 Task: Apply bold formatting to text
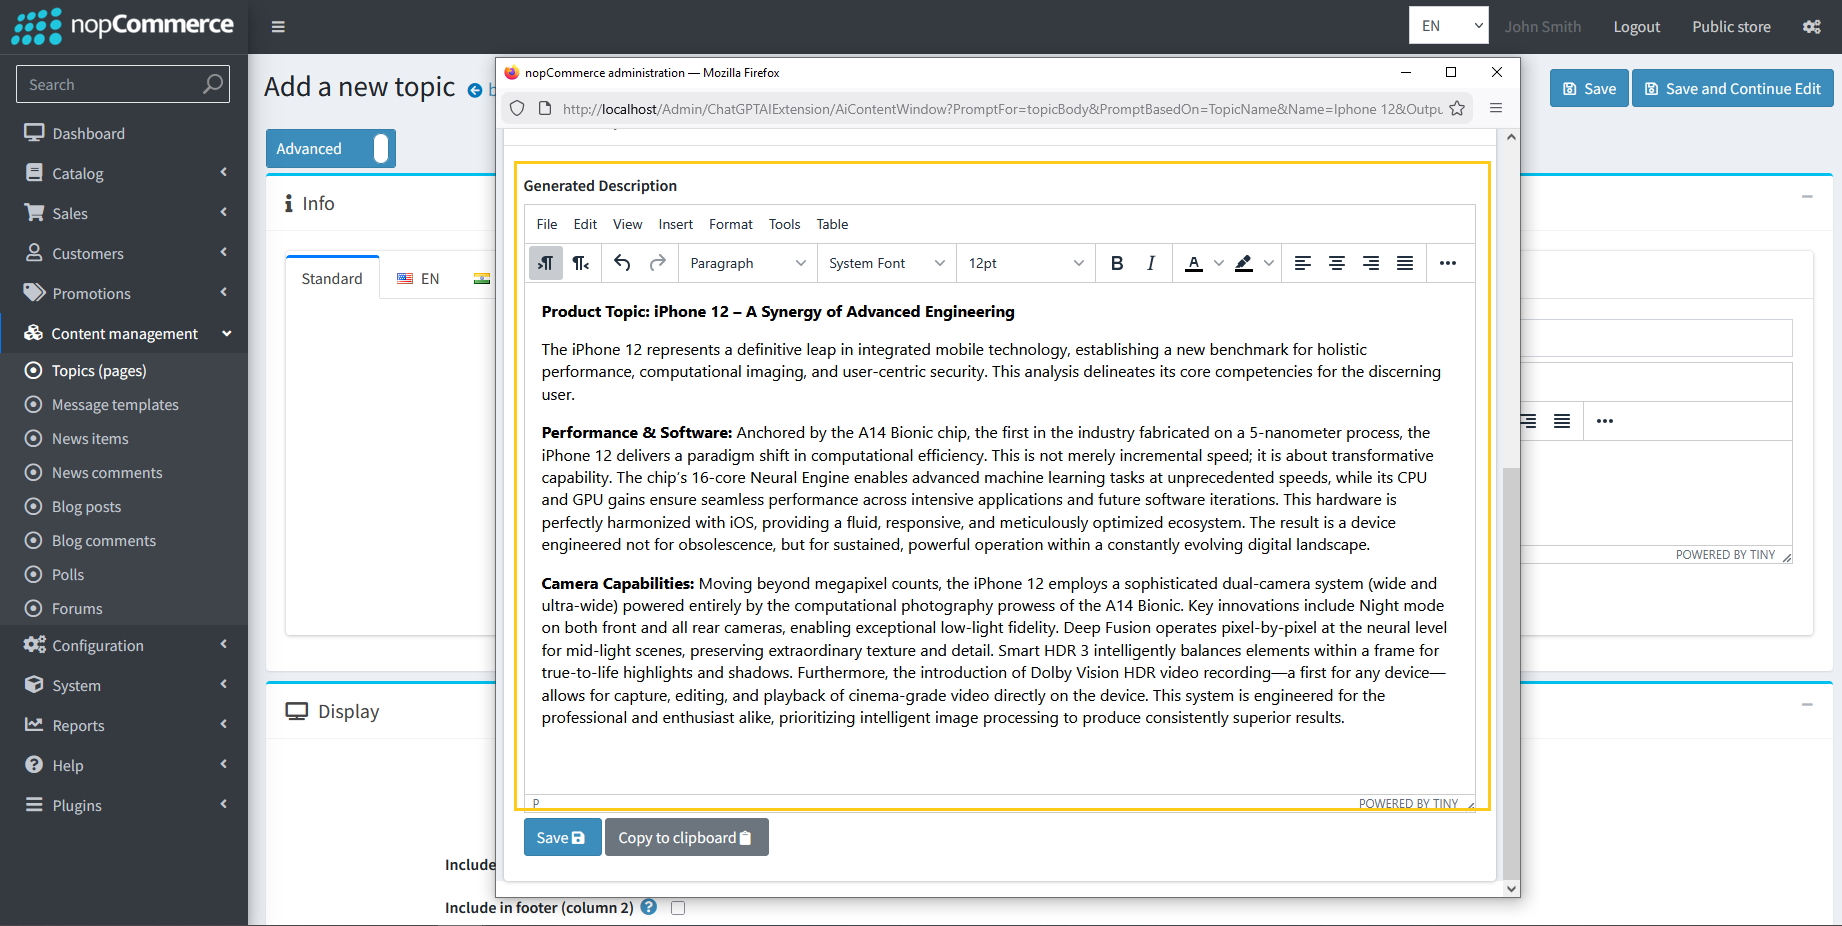(x=1117, y=263)
